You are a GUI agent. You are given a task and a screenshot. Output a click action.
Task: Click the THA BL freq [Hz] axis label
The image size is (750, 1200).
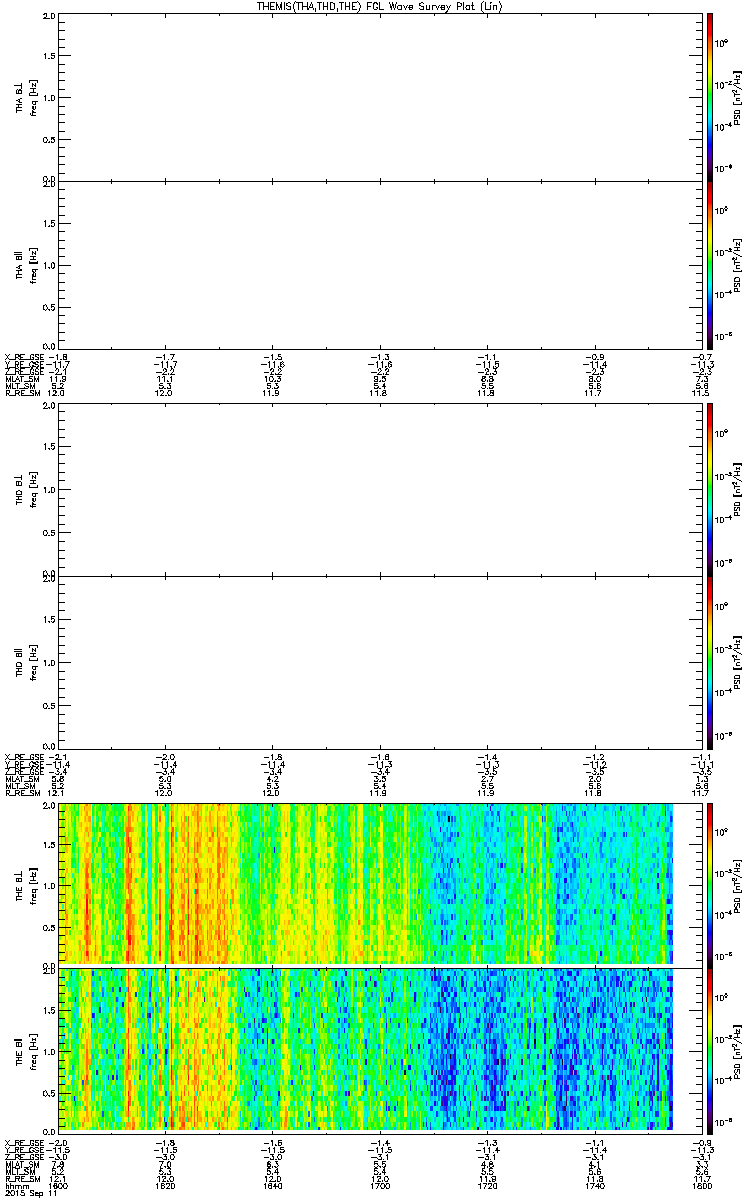(33, 97)
